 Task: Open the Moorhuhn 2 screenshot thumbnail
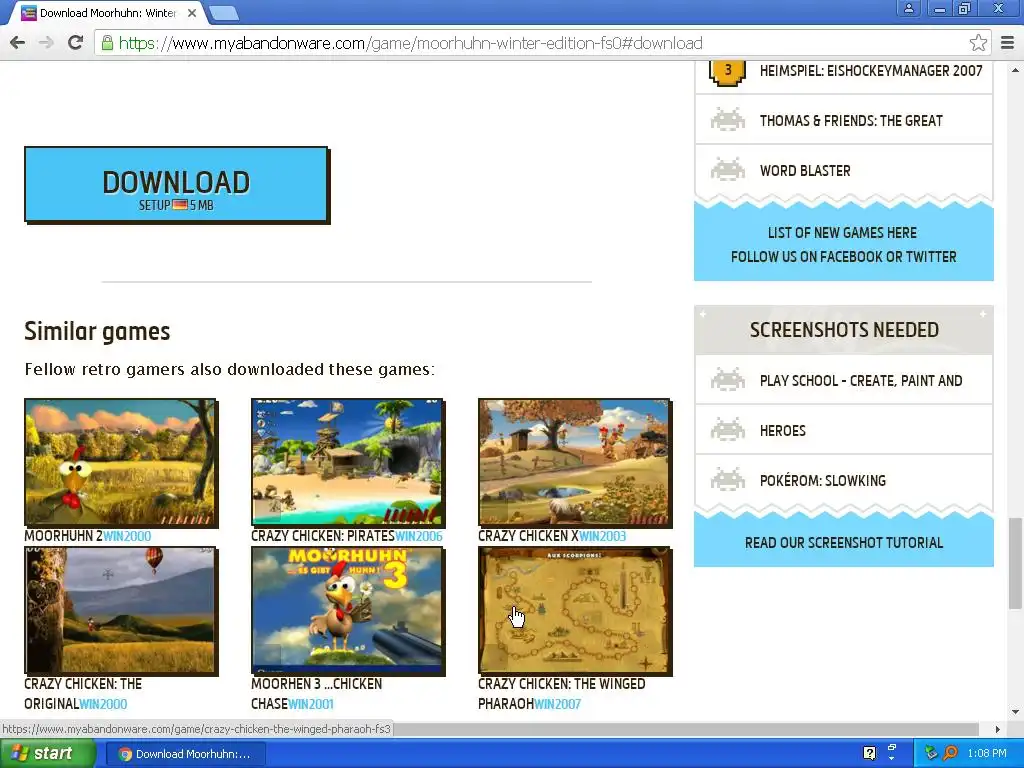(x=121, y=462)
